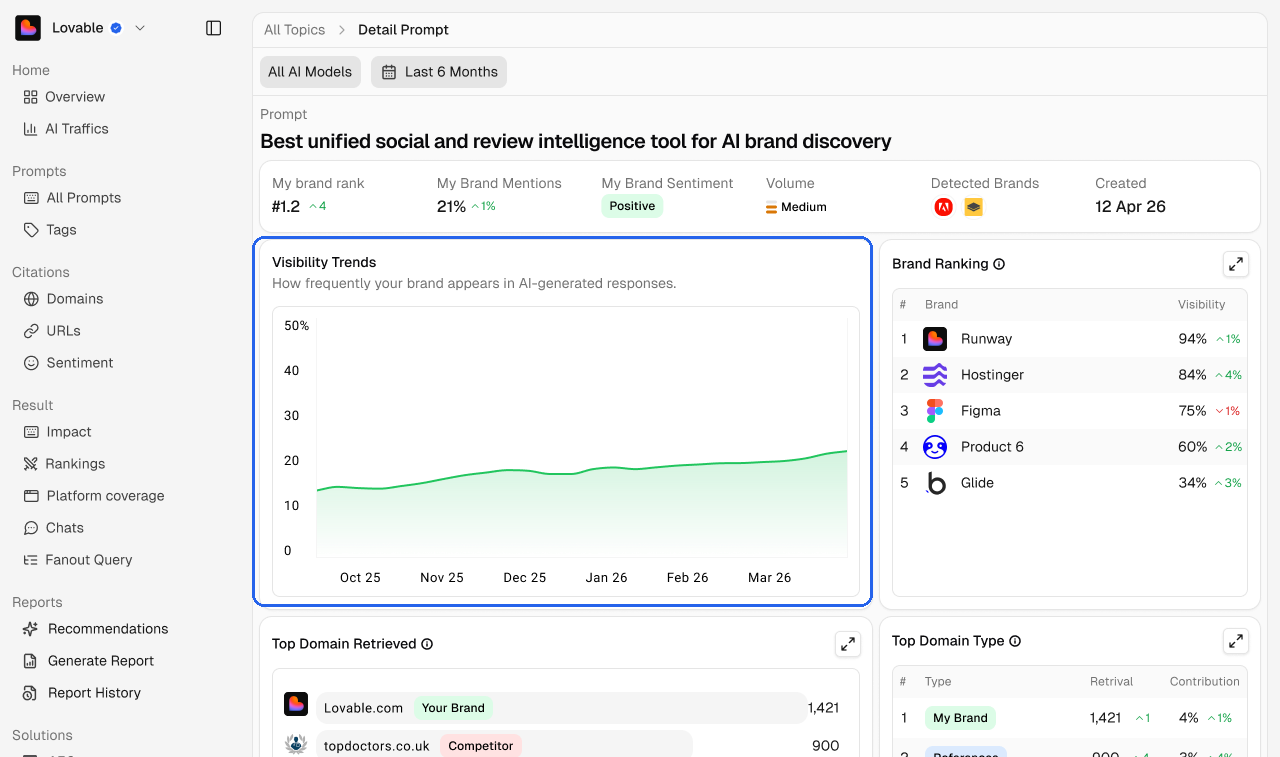Screen dimensions: 1280x757
Task: Open the All AI Models filter
Action: (310, 72)
